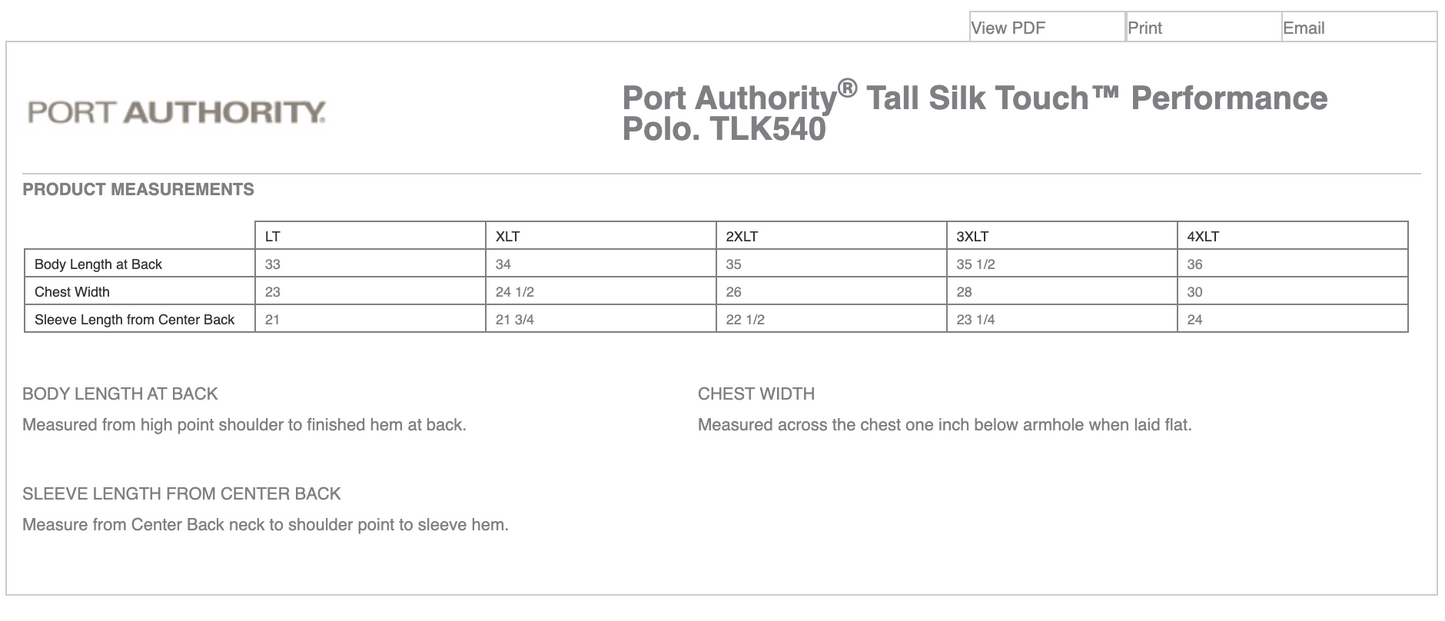Click the PRODUCT MEASUREMENTS heading
Viewport: 1445px width, 621px height.
[x=138, y=189]
